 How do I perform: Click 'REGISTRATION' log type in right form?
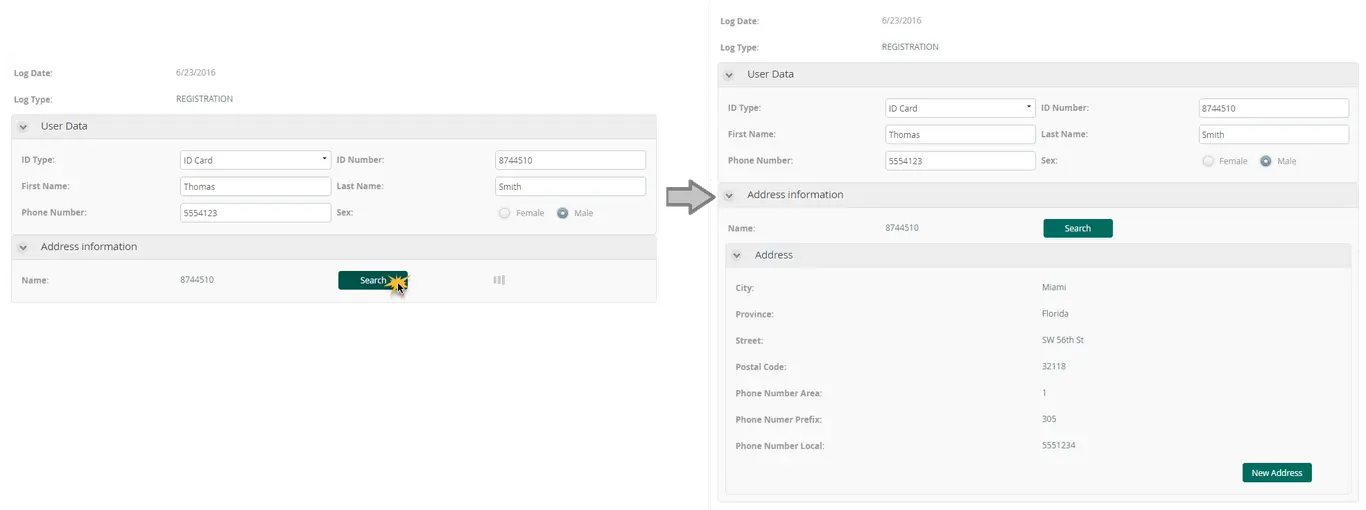(x=910, y=47)
